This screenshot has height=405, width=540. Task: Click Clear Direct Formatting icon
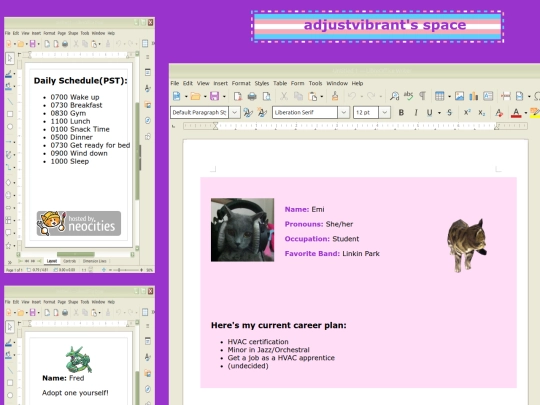point(499,113)
